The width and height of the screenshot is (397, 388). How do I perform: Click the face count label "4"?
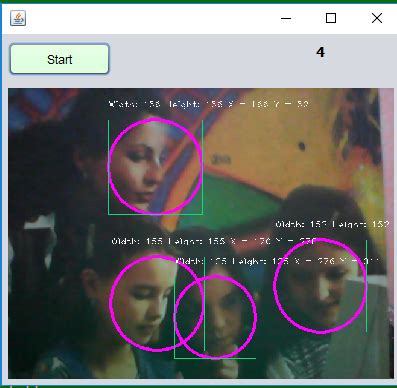320,52
